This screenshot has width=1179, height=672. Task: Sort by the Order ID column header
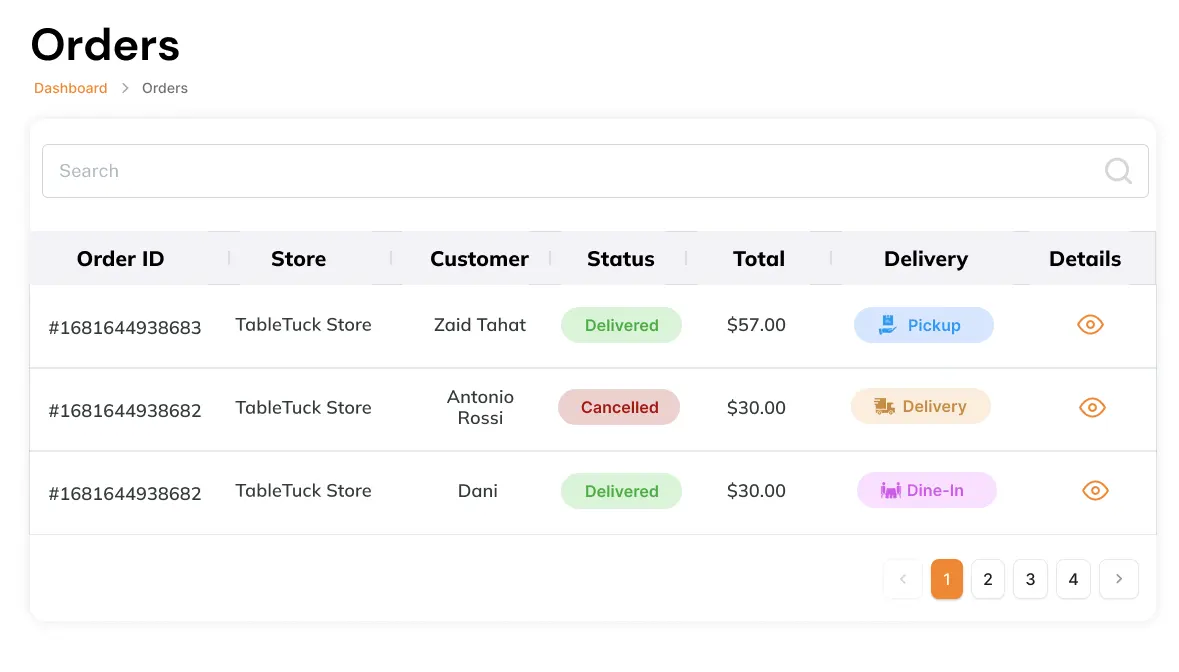point(120,259)
